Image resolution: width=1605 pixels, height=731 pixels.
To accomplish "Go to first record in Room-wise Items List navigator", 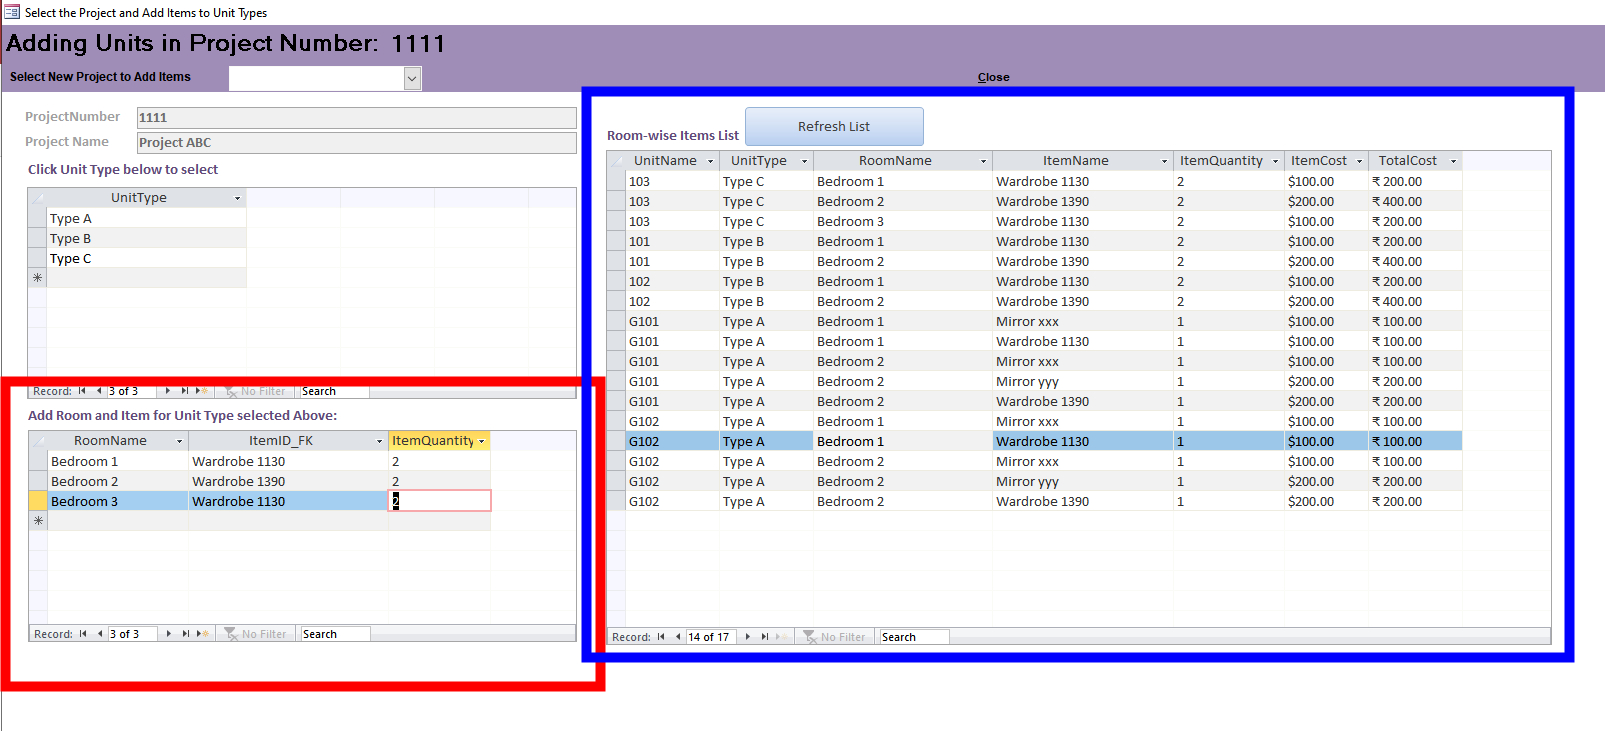I will point(661,637).
